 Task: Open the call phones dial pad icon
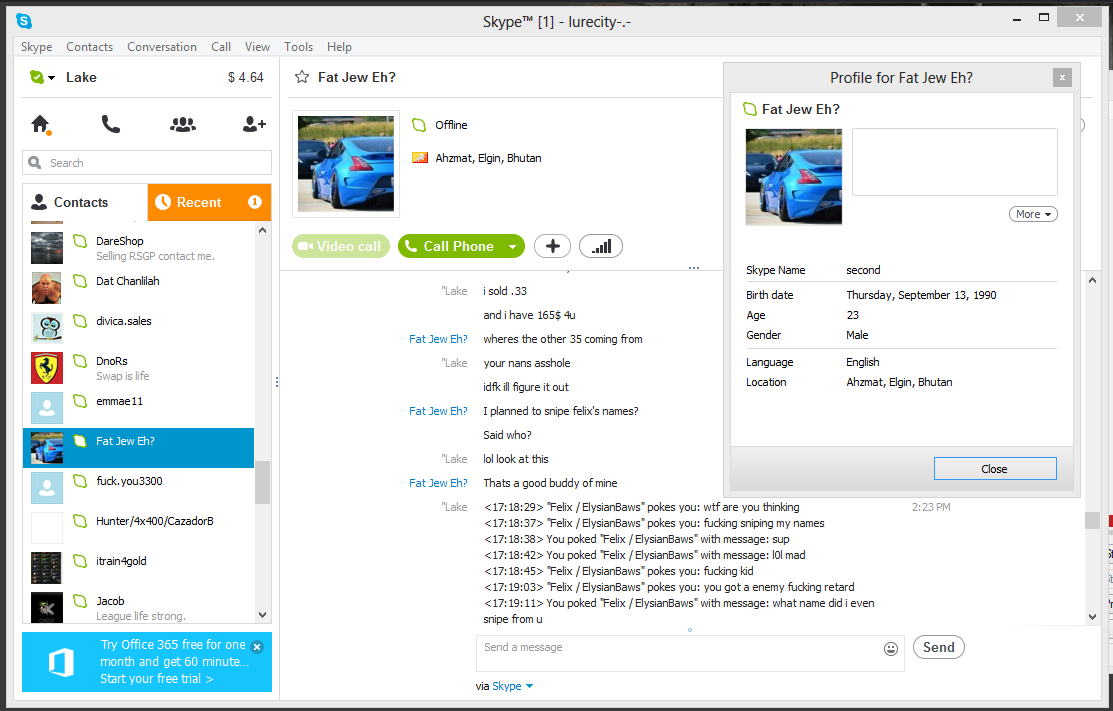pos(111,124)
